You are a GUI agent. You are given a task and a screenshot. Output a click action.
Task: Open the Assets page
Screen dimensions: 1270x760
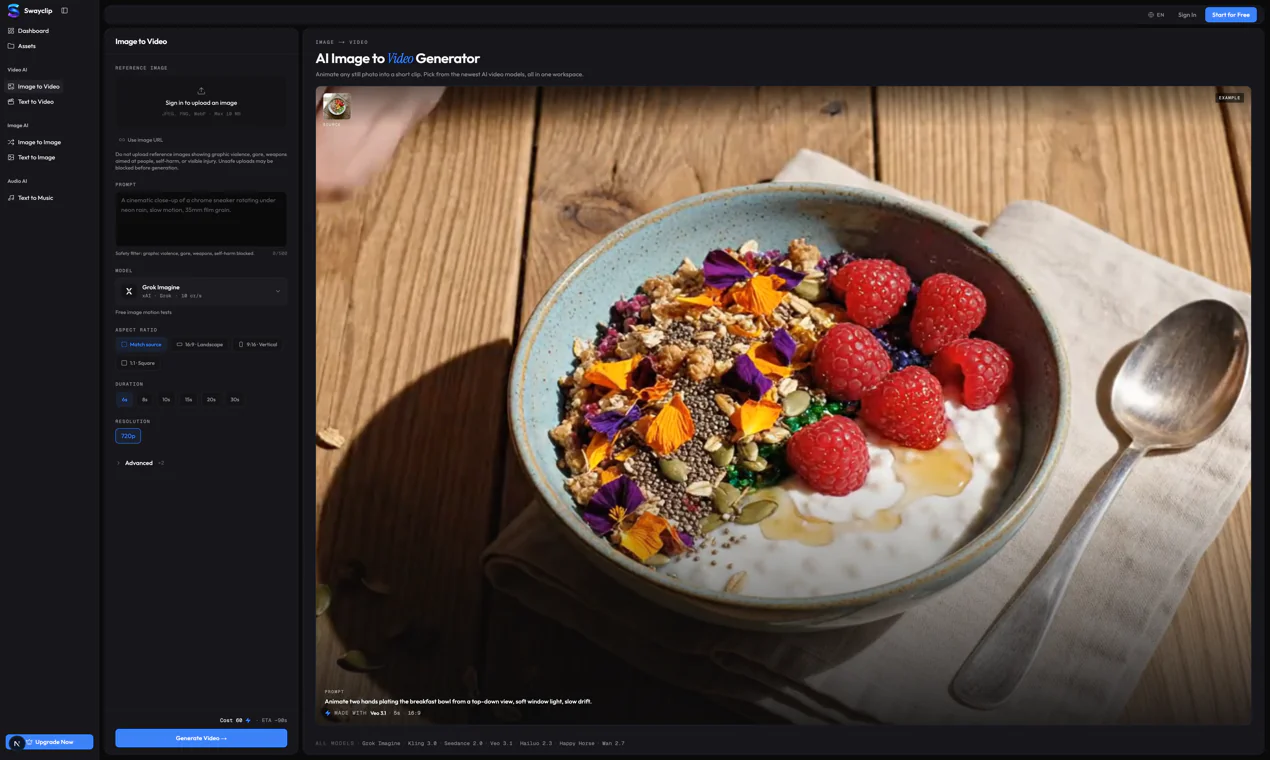click(x=27, y=46)
